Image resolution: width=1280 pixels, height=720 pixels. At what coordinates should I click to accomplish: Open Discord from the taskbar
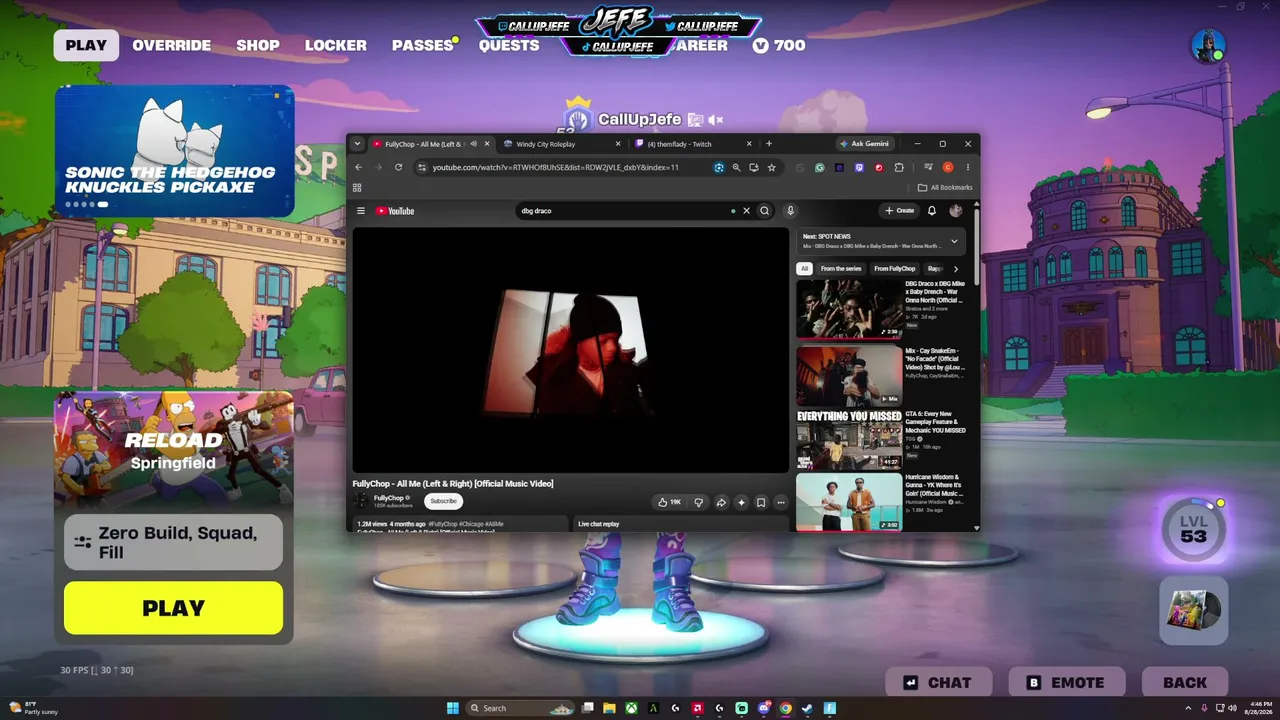pos(764,708)
